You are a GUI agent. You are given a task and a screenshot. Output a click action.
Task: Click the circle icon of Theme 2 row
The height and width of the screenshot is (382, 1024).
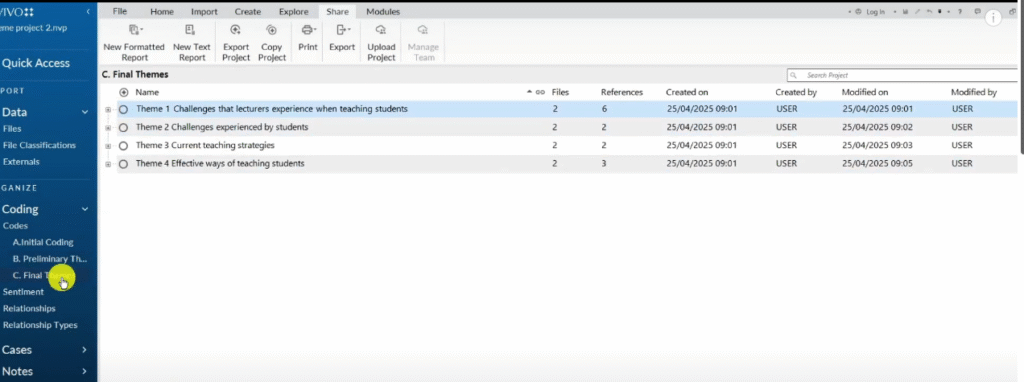(123, 128)
